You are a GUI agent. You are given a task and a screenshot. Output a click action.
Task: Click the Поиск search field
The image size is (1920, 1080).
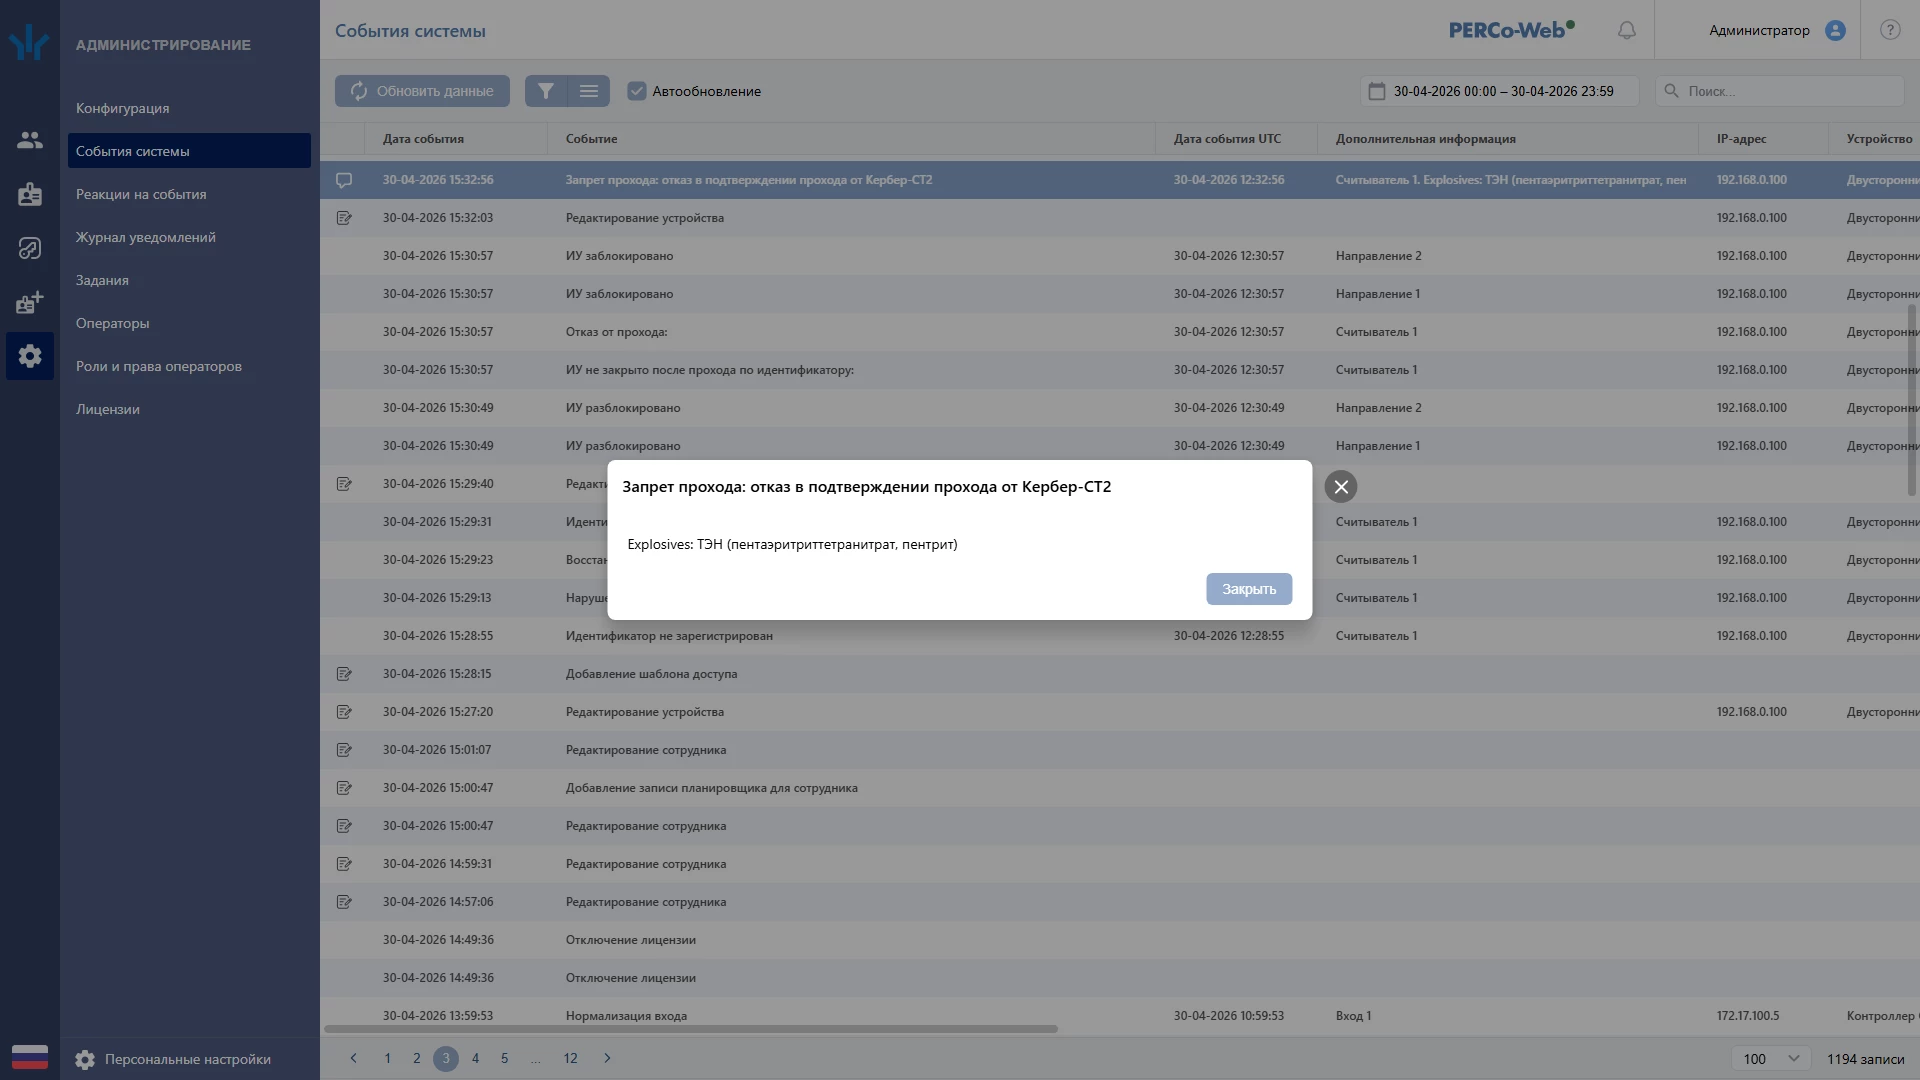click(x=1780, y=91)
